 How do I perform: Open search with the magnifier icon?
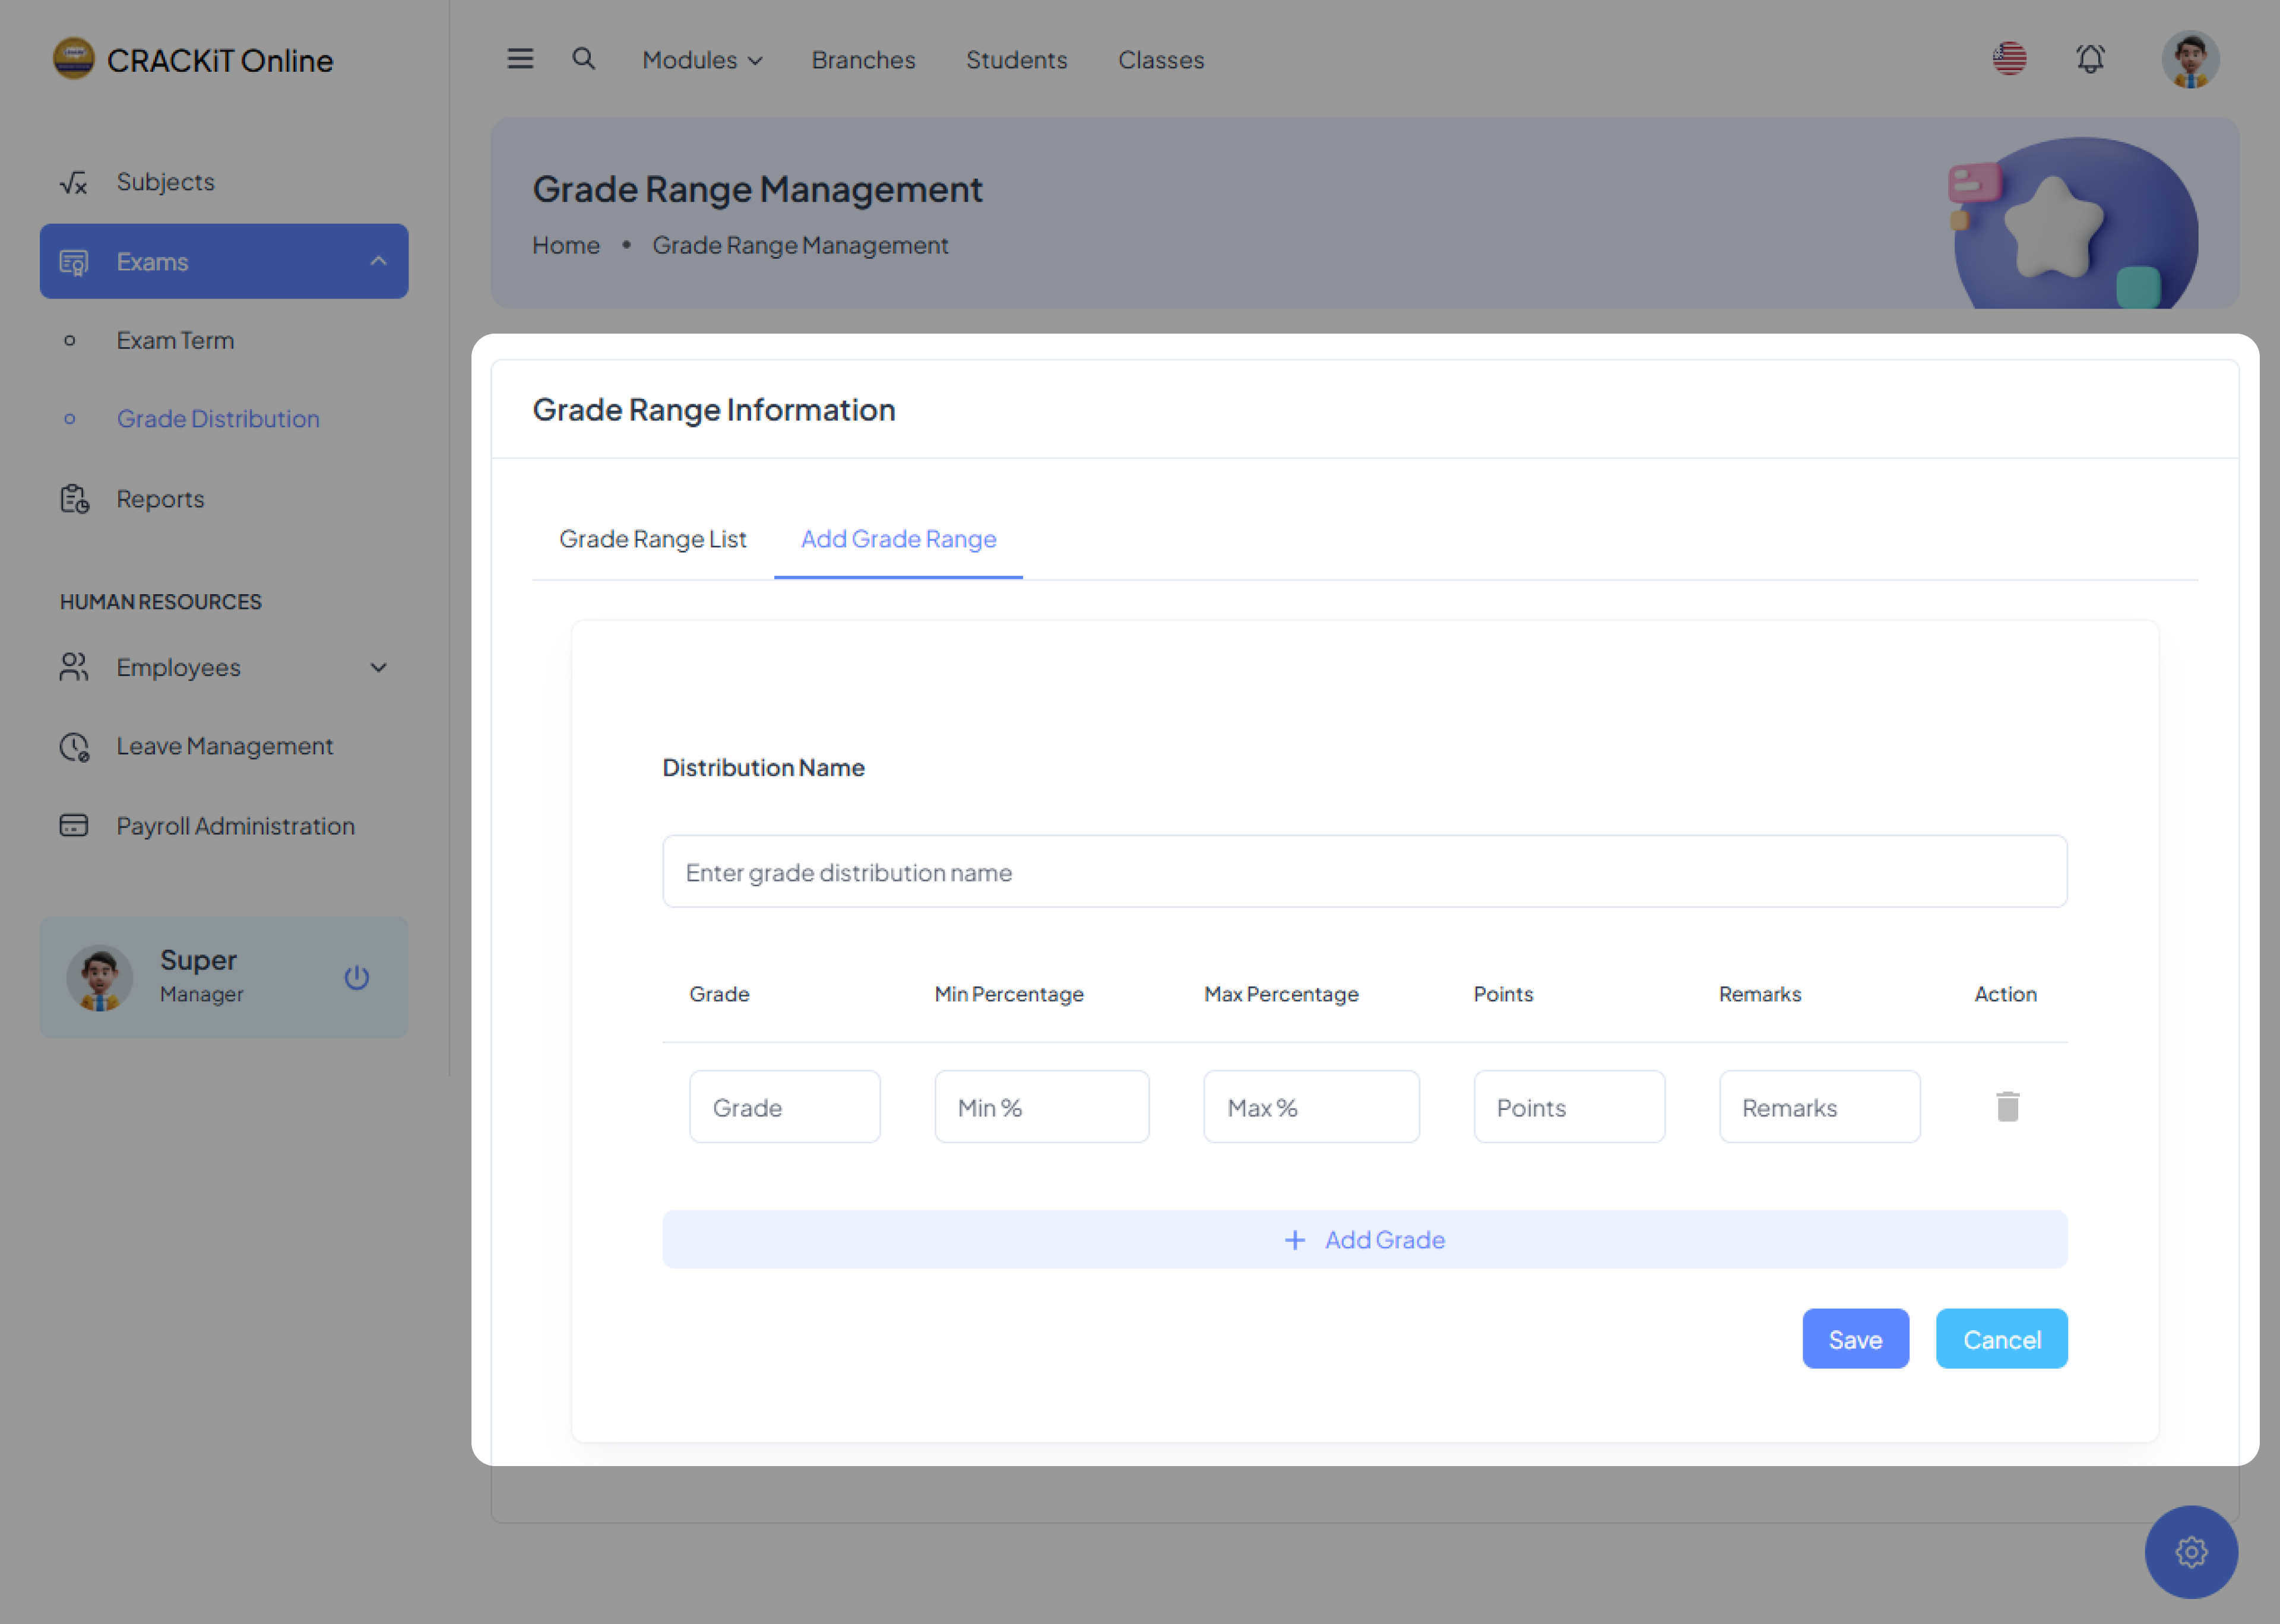point(584,59)
